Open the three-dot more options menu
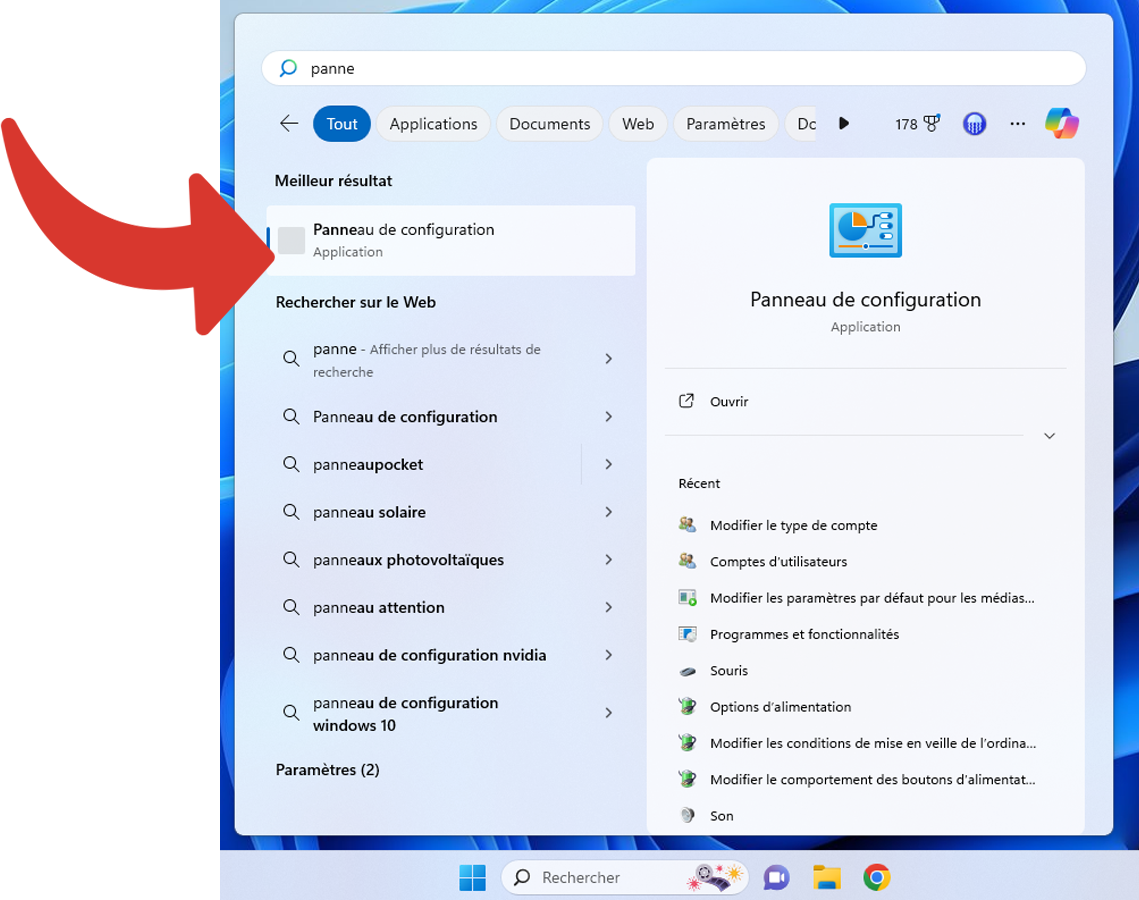The image size is (1139, 900). 1018,123
